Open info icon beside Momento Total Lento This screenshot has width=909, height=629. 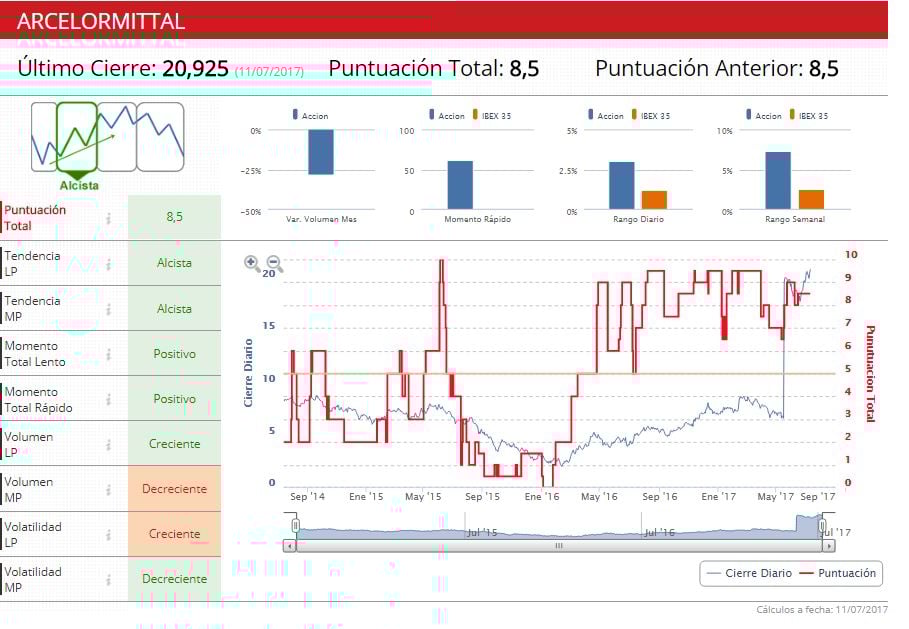click(x=108, y=354)
